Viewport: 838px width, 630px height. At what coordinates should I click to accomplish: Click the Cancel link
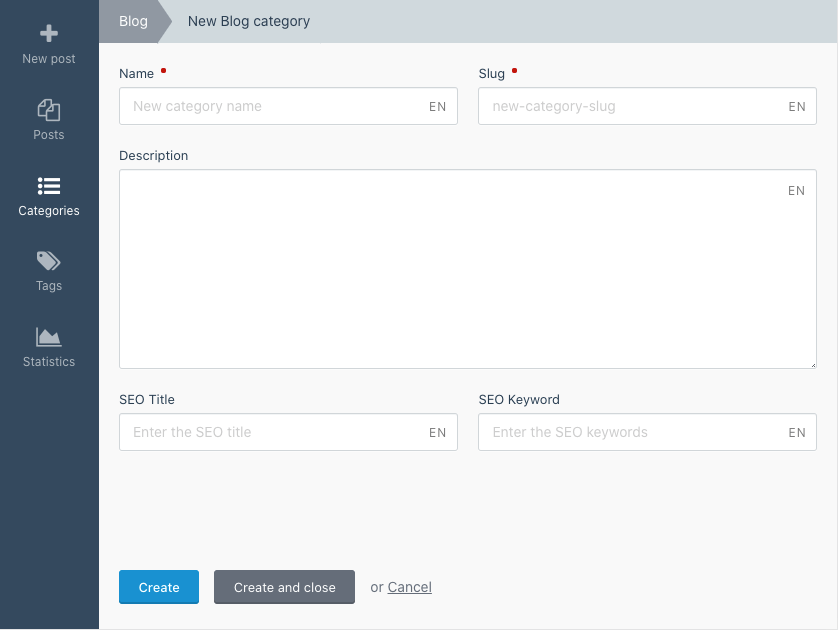tap(409, 587)
